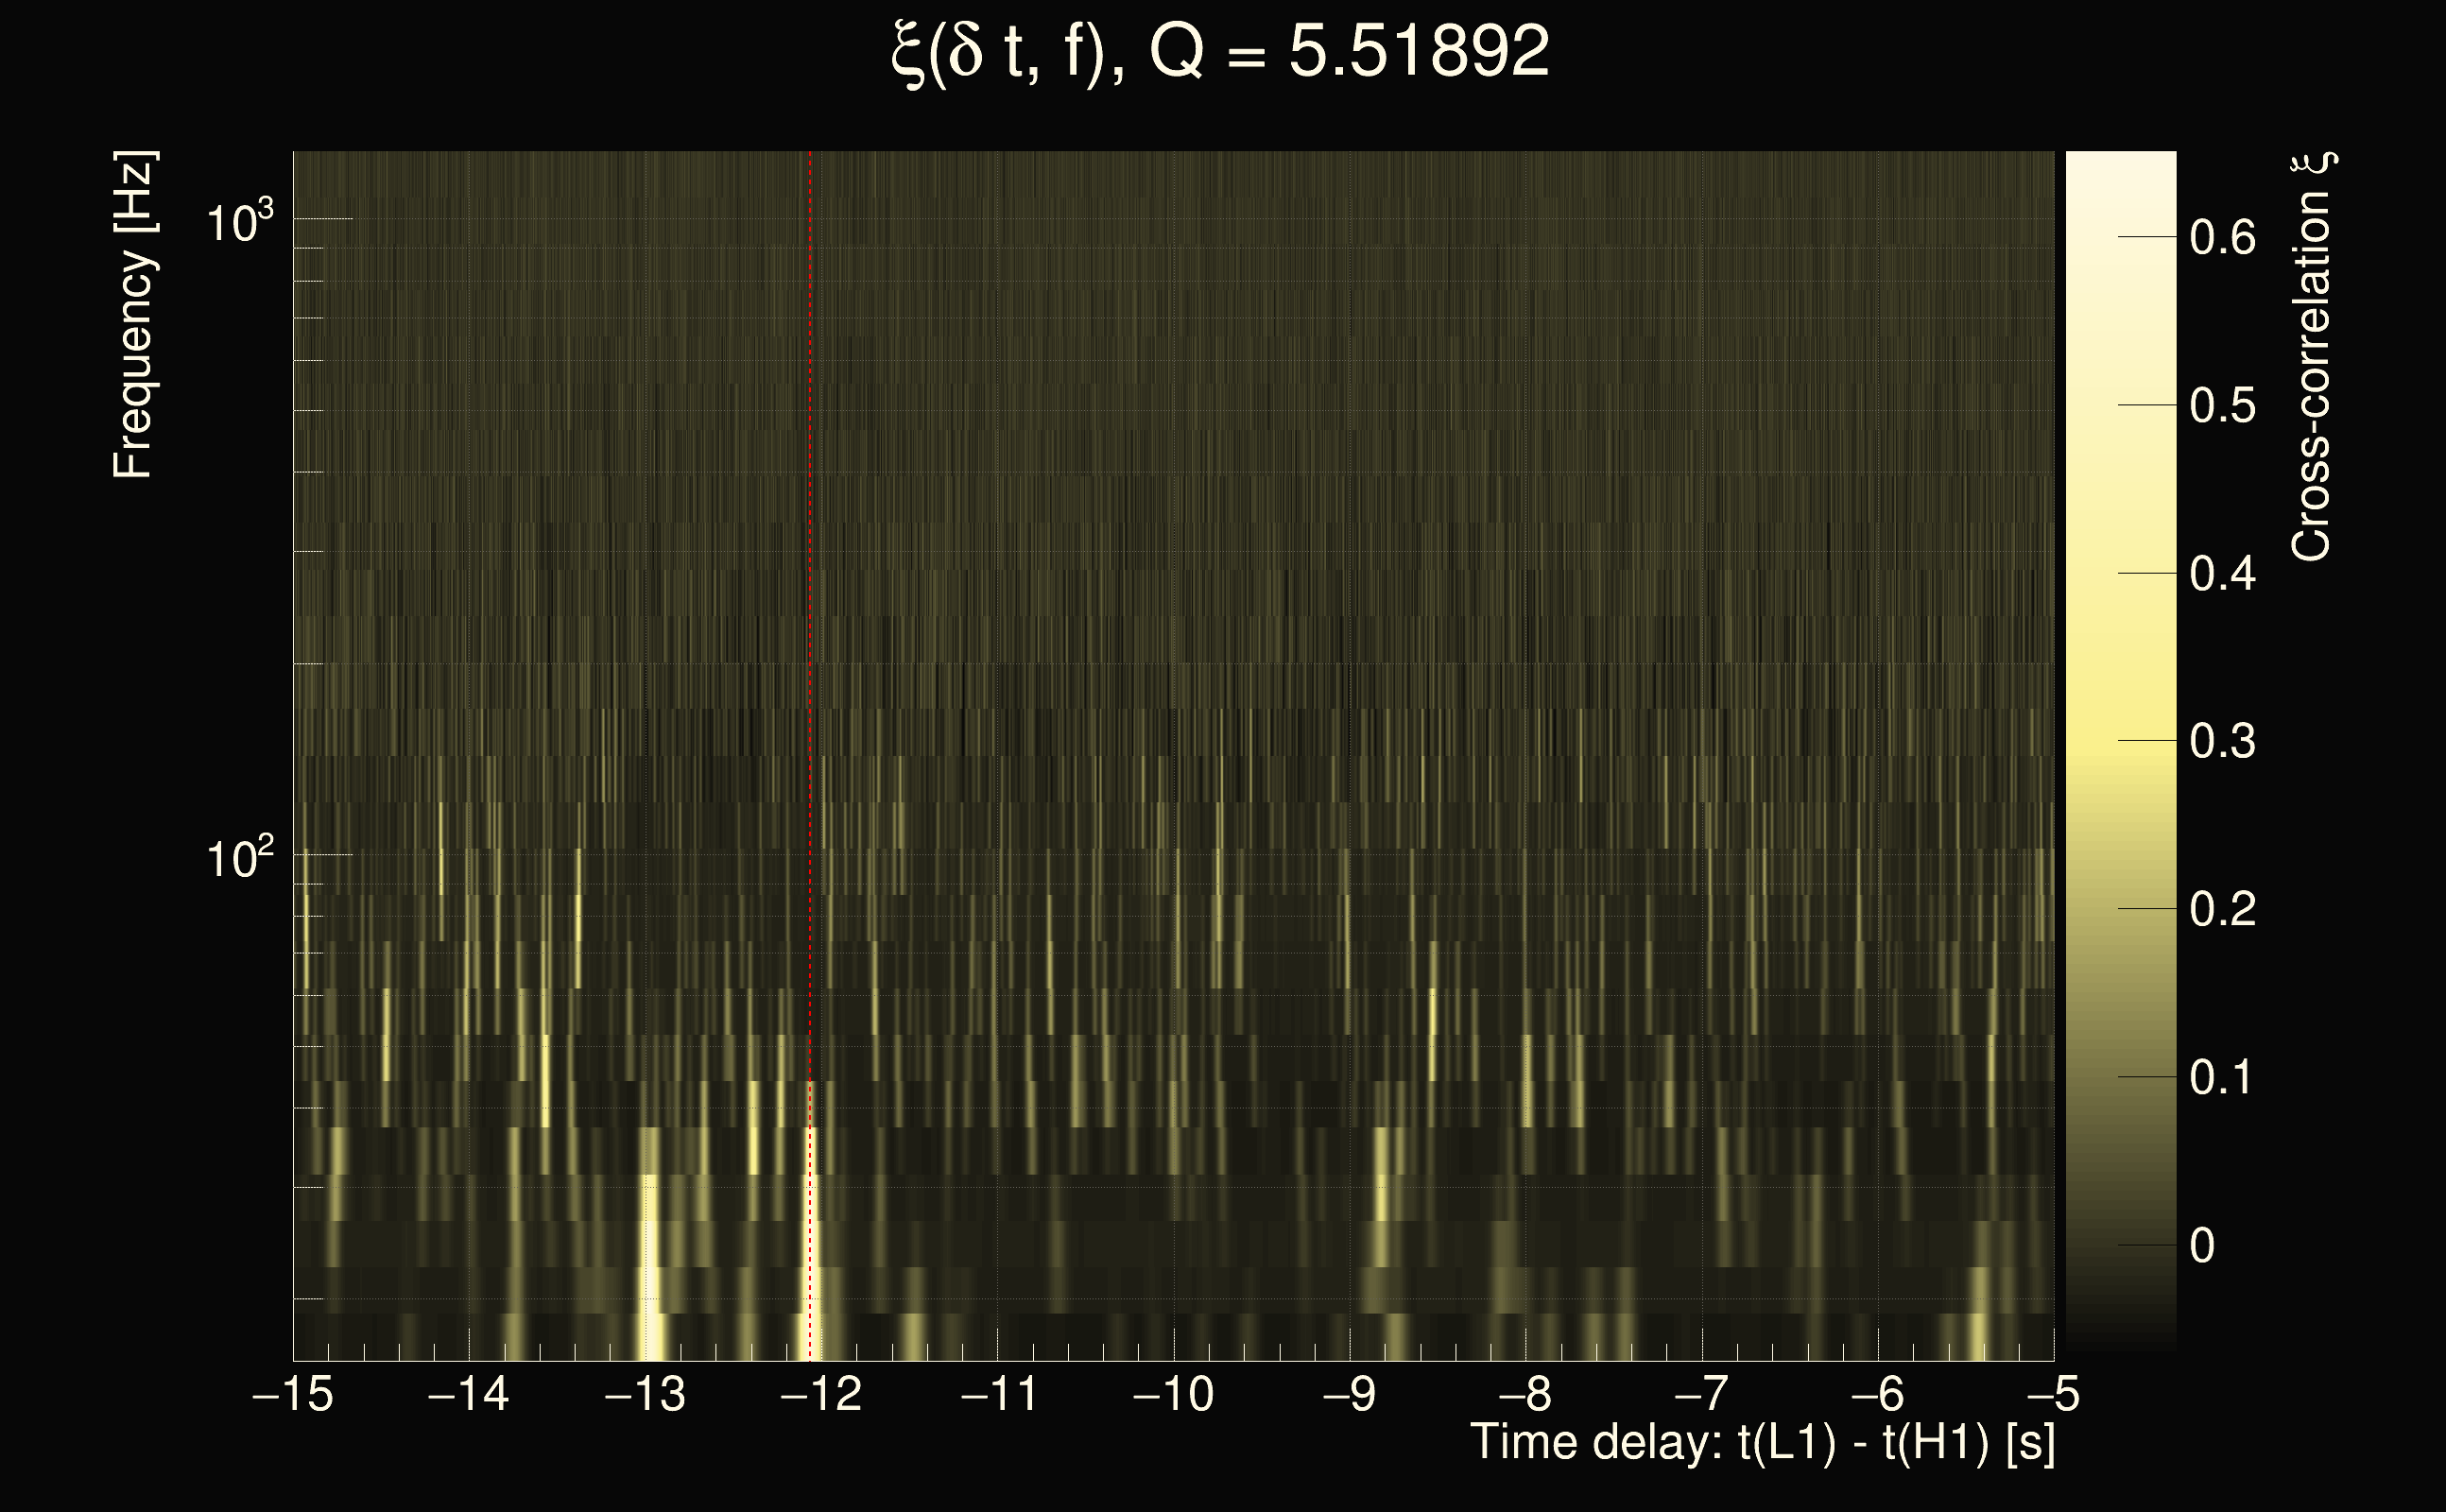Viewport: 2446px width, 1512px height.
Task: Click the 0.6 tick on the colorbar
Action: pos(2222,238)
